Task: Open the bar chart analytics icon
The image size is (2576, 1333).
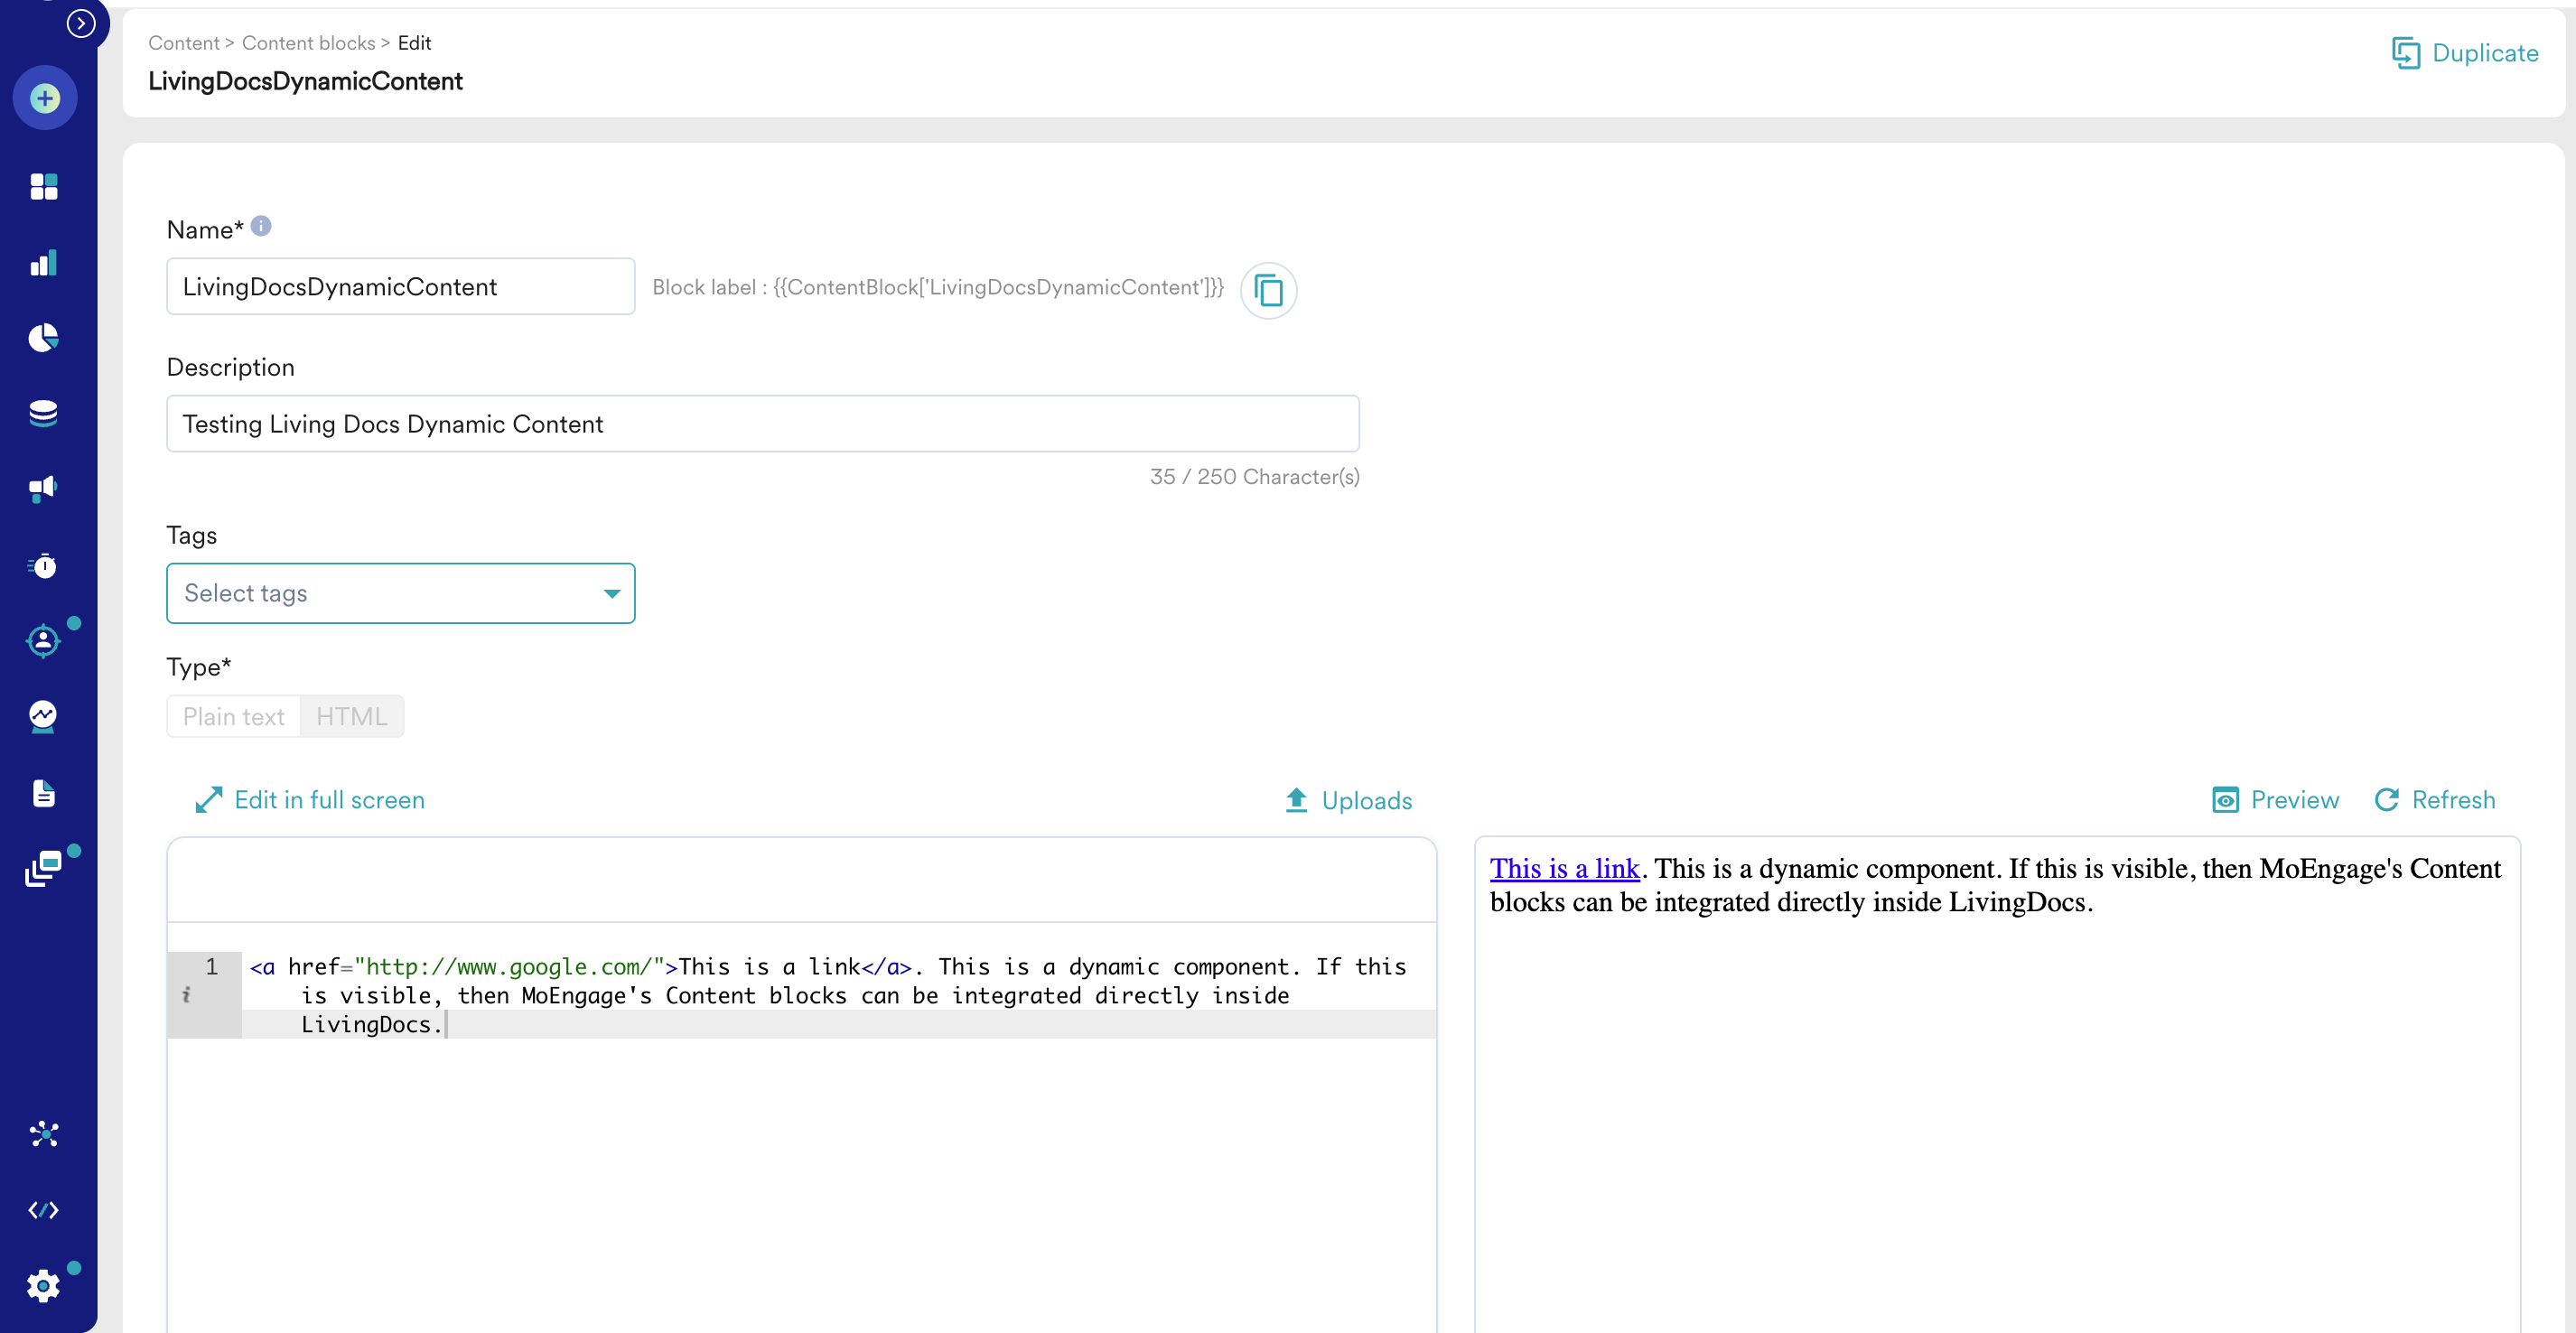Action: [44, 263]
